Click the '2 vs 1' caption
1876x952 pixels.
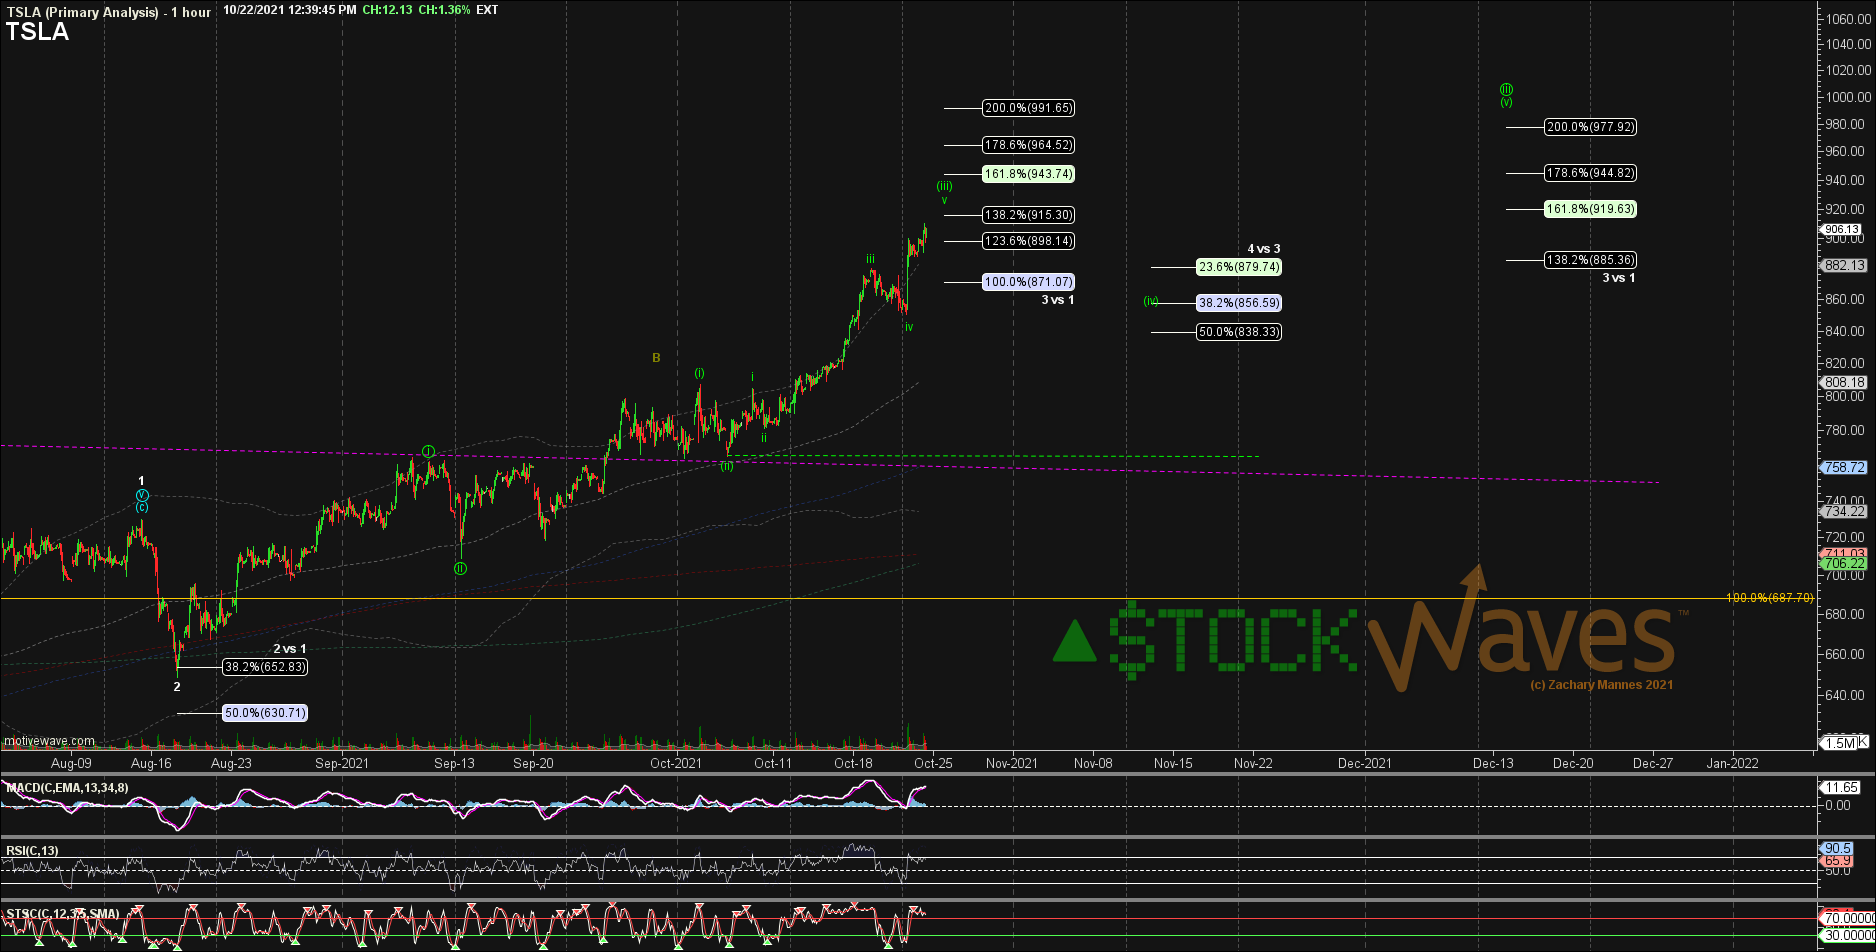(290, 649)
